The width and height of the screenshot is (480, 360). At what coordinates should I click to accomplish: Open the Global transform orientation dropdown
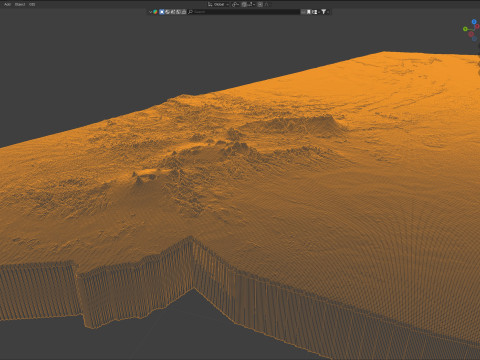[218, 4]
